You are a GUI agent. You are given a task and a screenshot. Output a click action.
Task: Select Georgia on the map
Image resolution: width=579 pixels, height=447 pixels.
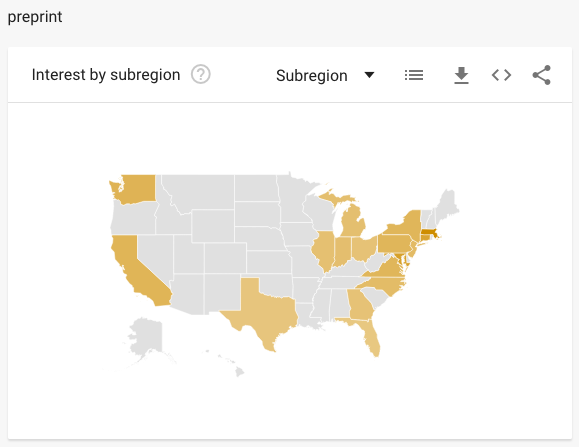tap(360, 305)
